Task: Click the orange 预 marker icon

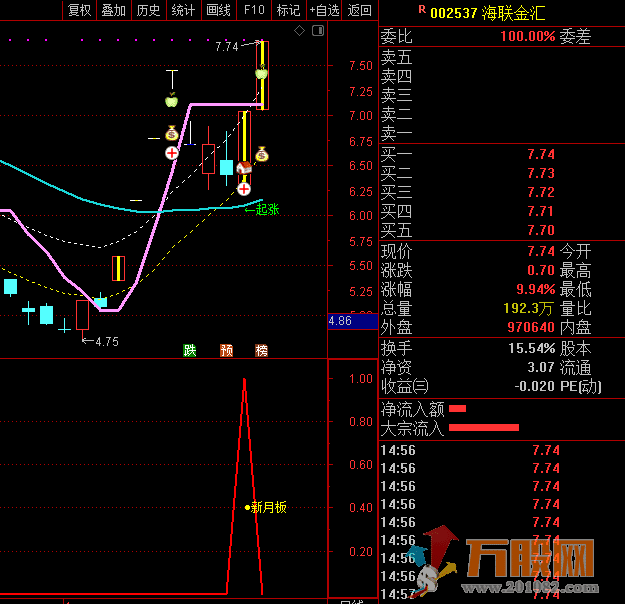Action: tap(226, 350)
